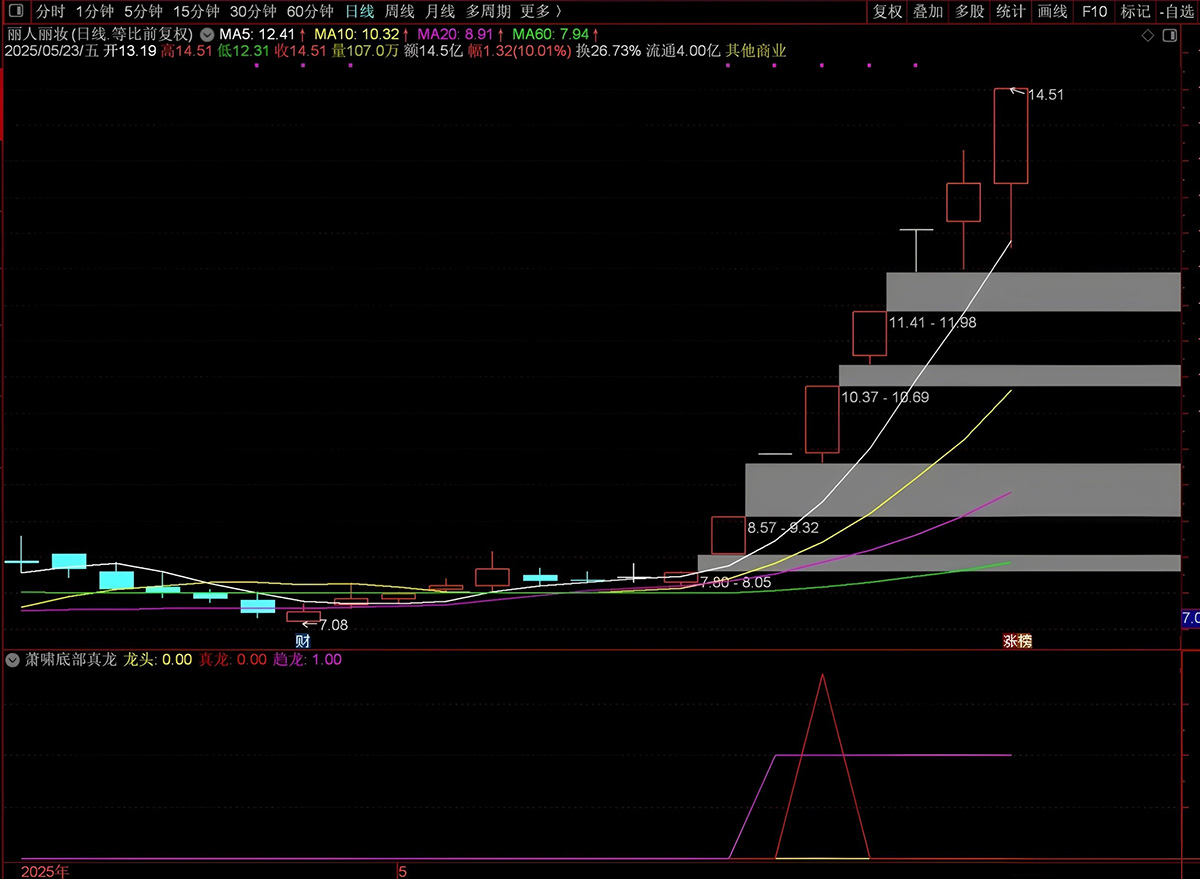Image resolution: width=1200 pixels, height=879 pixels.
Task: Click the 10.37 - 10.69 gap label
Action: (x=885, y=397)
